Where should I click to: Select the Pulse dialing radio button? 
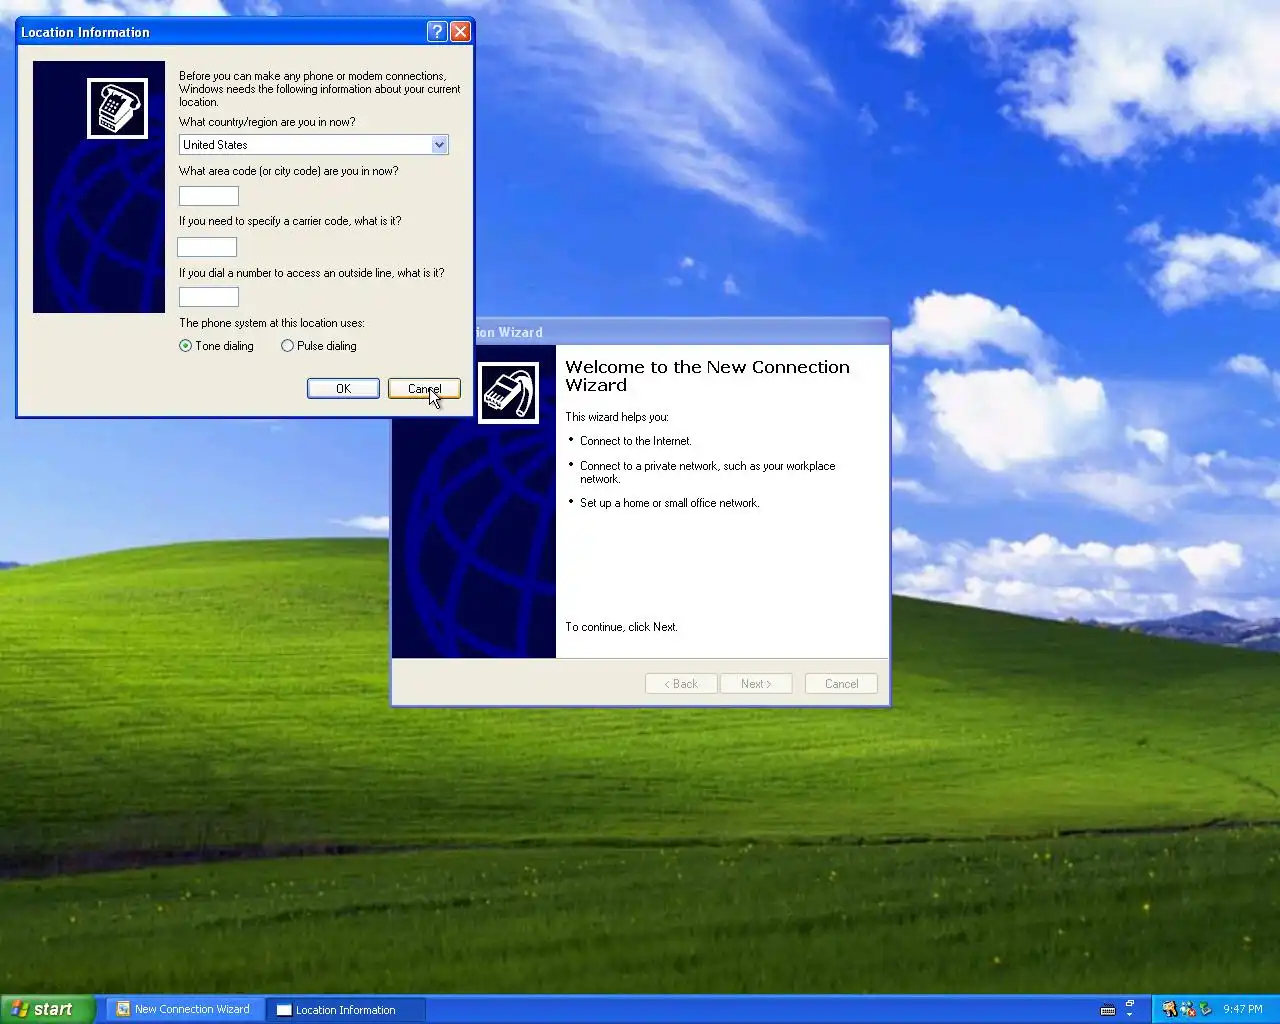[287, 346]
